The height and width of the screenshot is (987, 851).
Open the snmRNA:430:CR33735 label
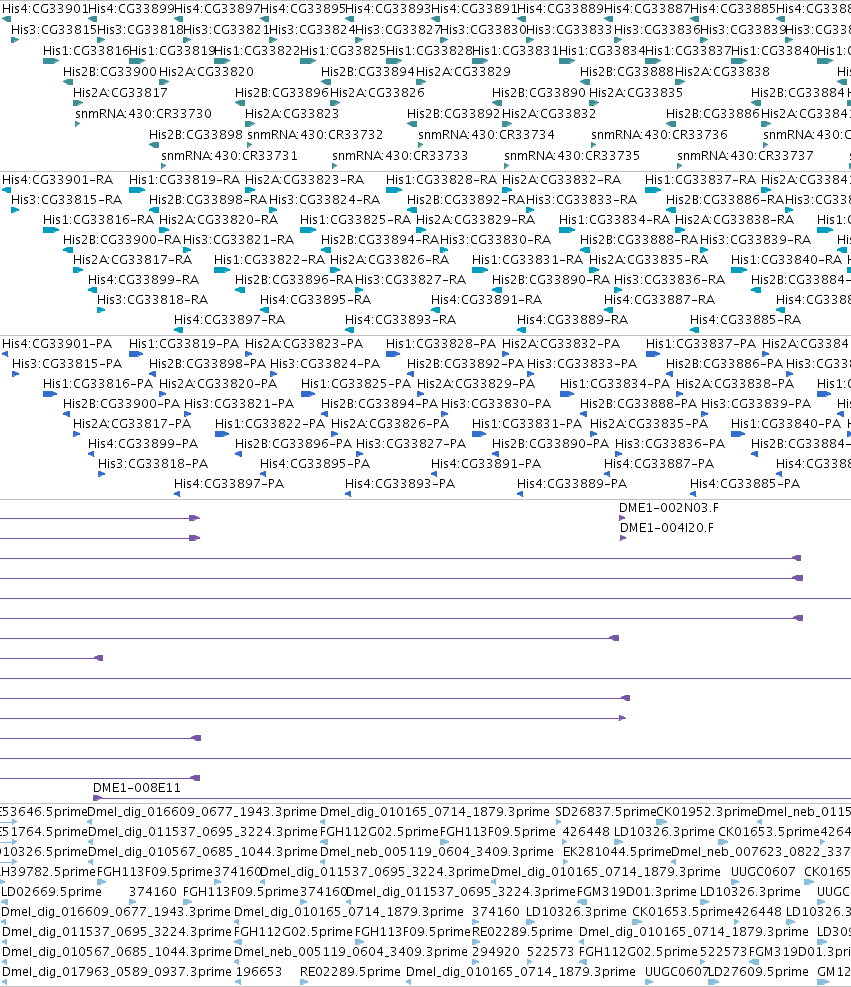point(572,155)
